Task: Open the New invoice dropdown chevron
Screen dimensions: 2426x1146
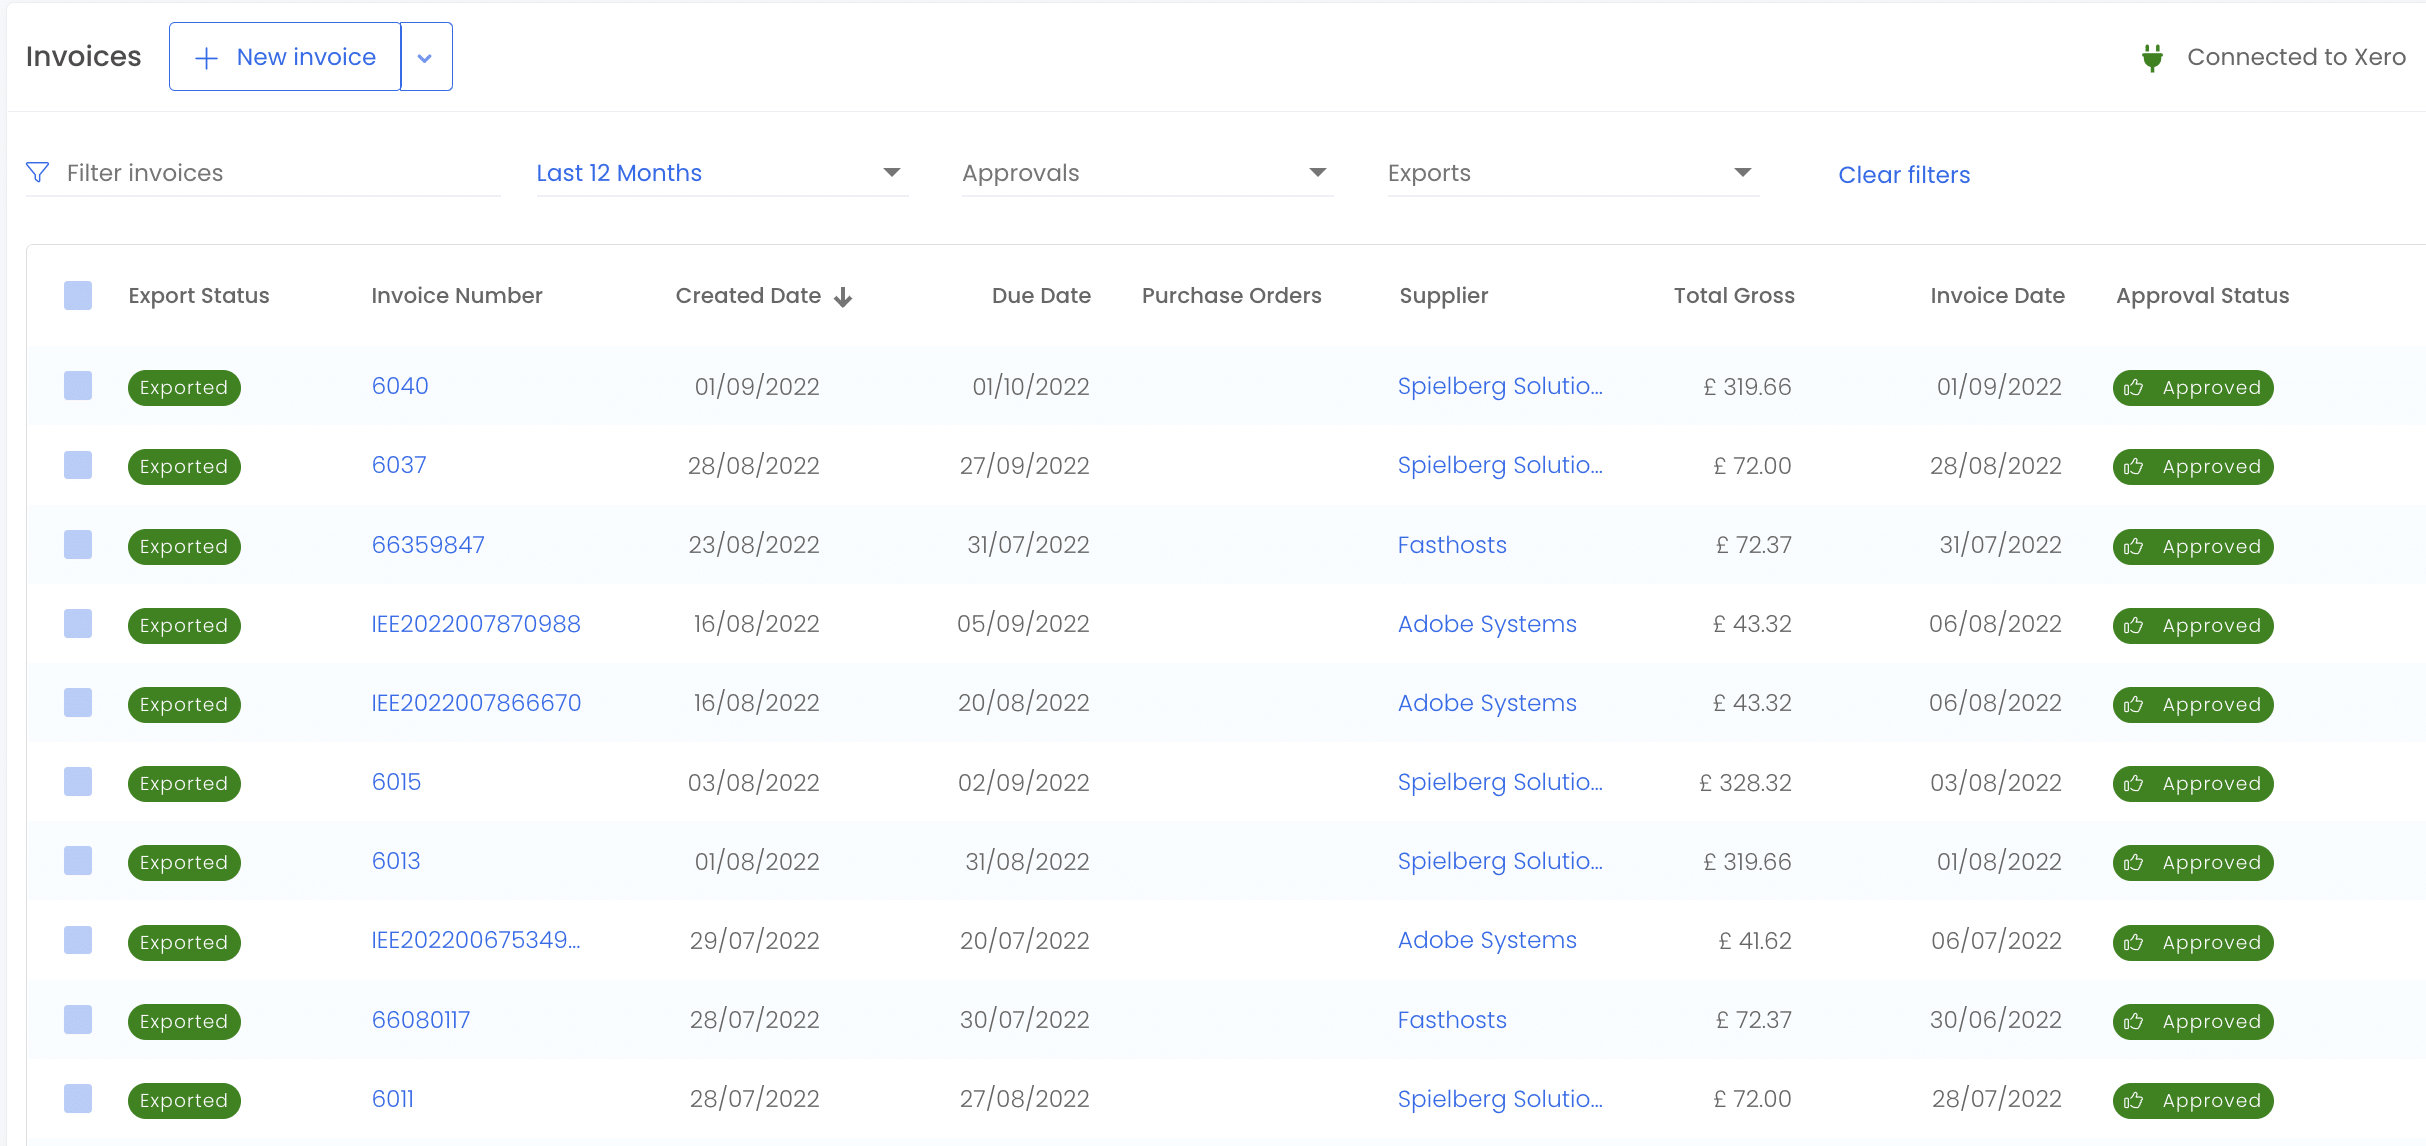Action: (426, 57)
